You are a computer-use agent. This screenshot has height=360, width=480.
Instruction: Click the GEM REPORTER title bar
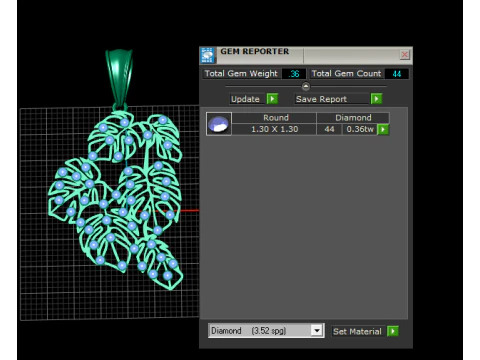click(x=306, y=55)
